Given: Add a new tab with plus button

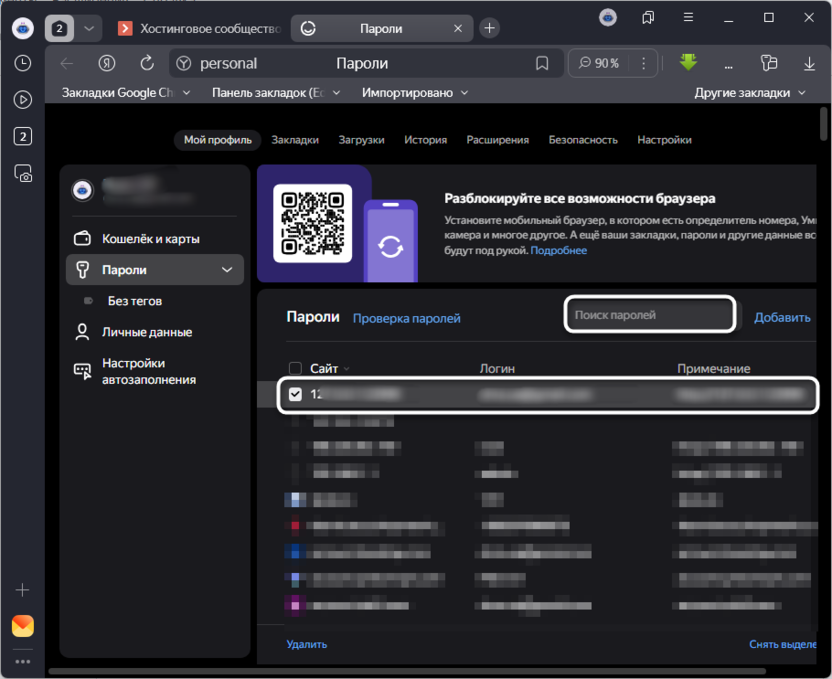Looking at the screenshot, I should pos(489,28).
